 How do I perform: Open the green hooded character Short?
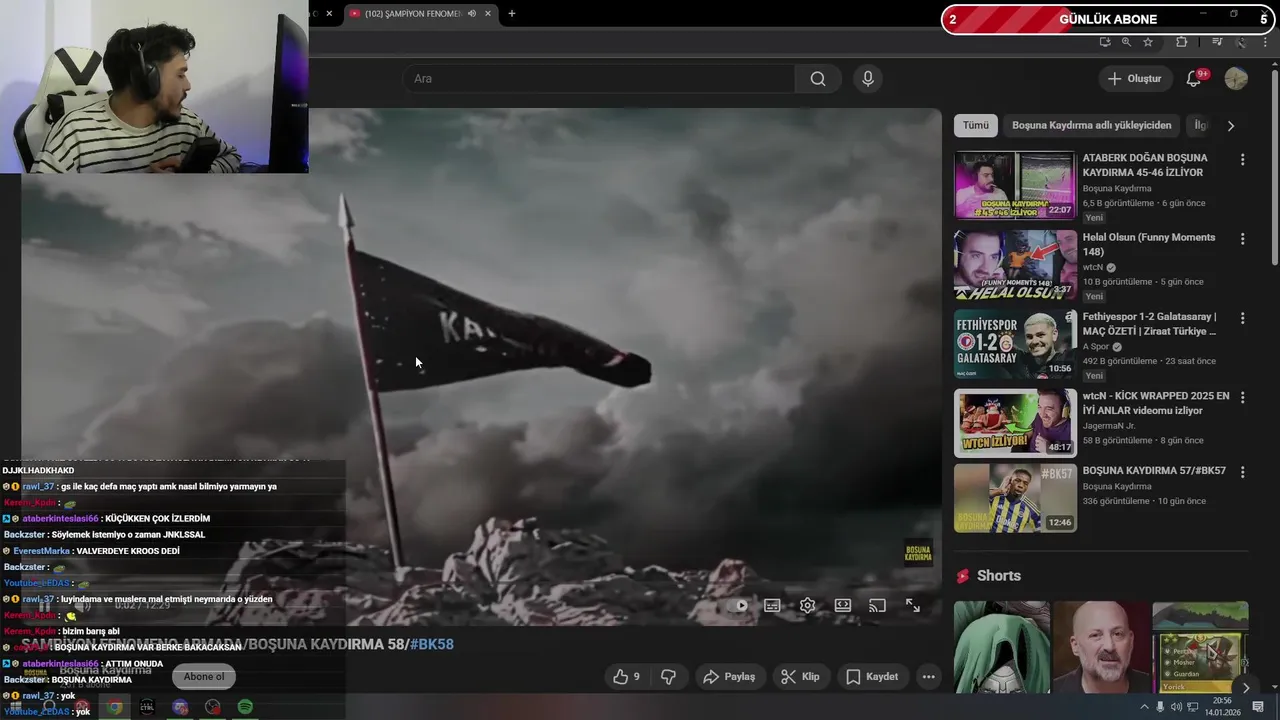coord(1001,647)
